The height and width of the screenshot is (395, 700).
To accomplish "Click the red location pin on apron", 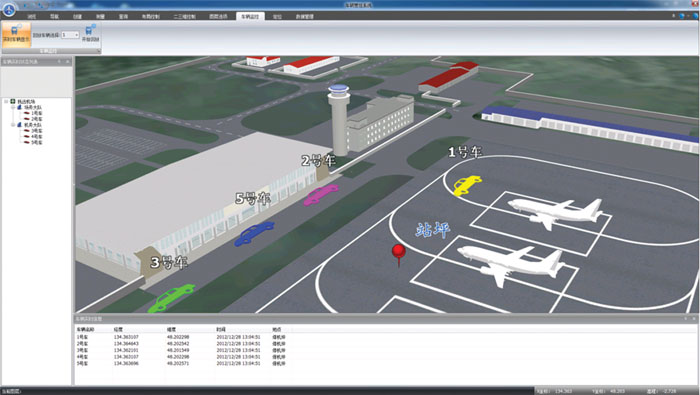I will tap(399, 255).
